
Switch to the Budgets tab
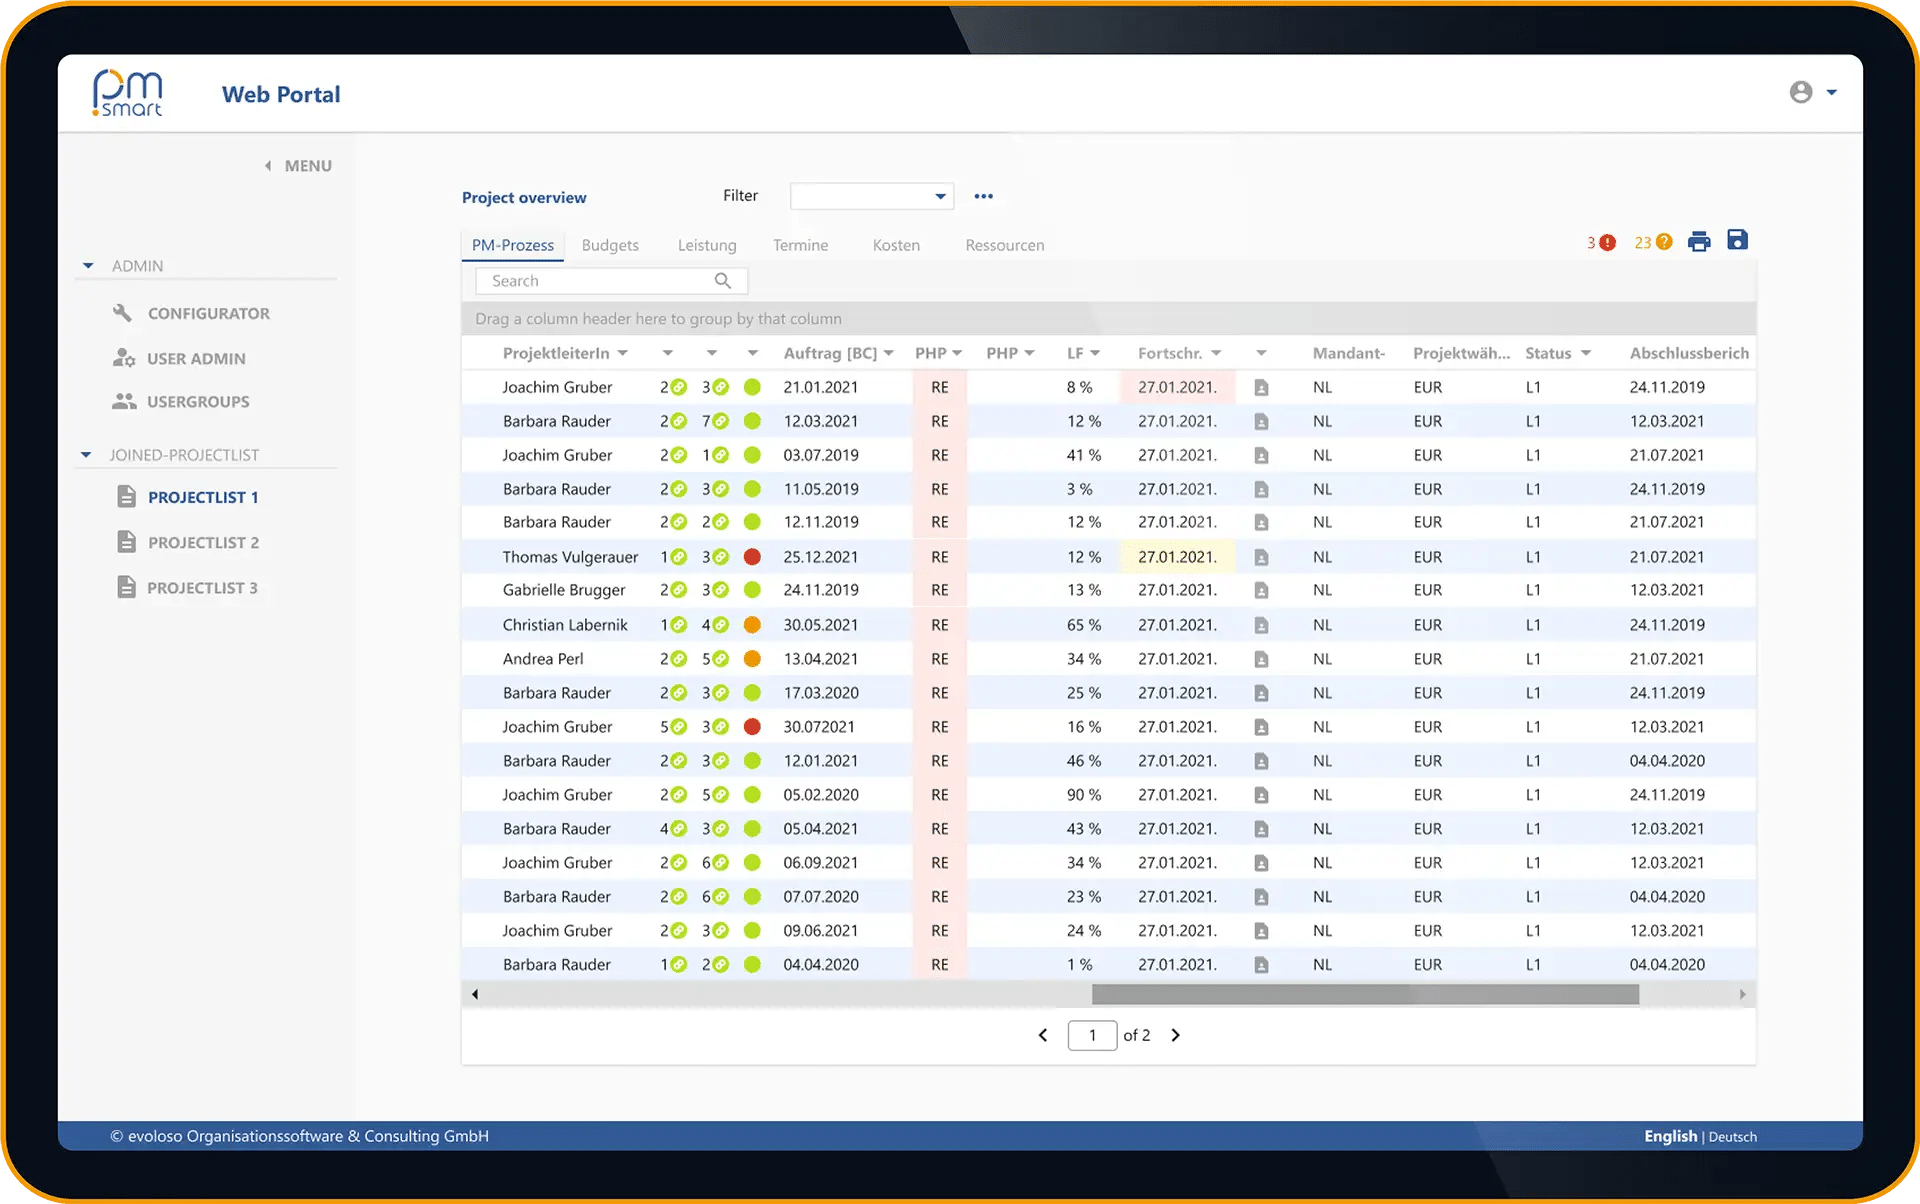coord(610,245)
